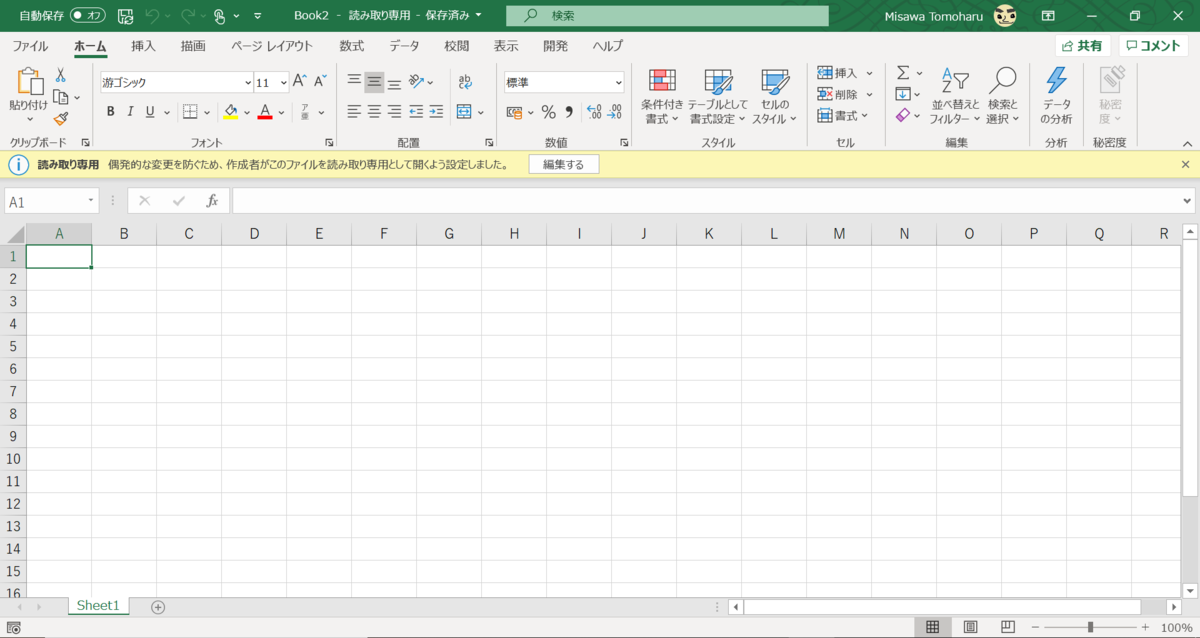The image size is (1200, 638).
Task: Close the read-only notification bar
Action: point(1186,164)
